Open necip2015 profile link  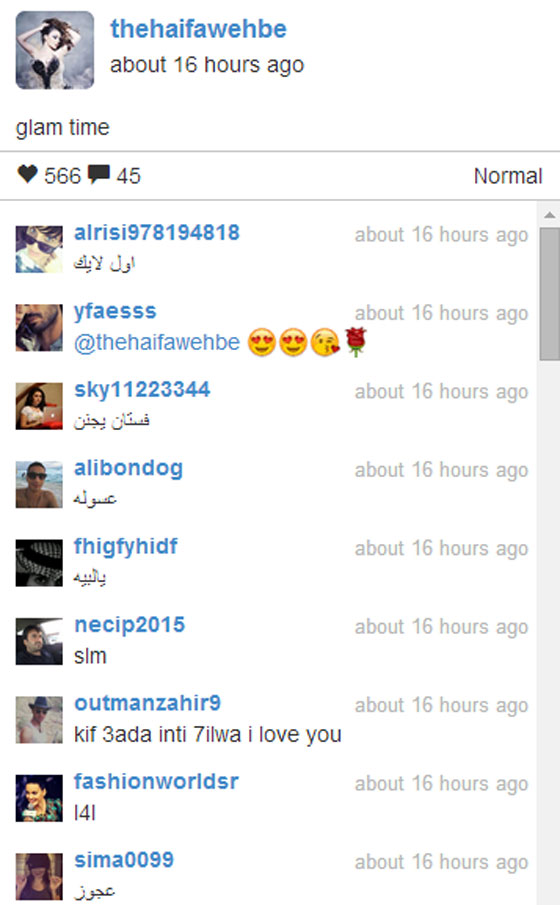(129, 625)
